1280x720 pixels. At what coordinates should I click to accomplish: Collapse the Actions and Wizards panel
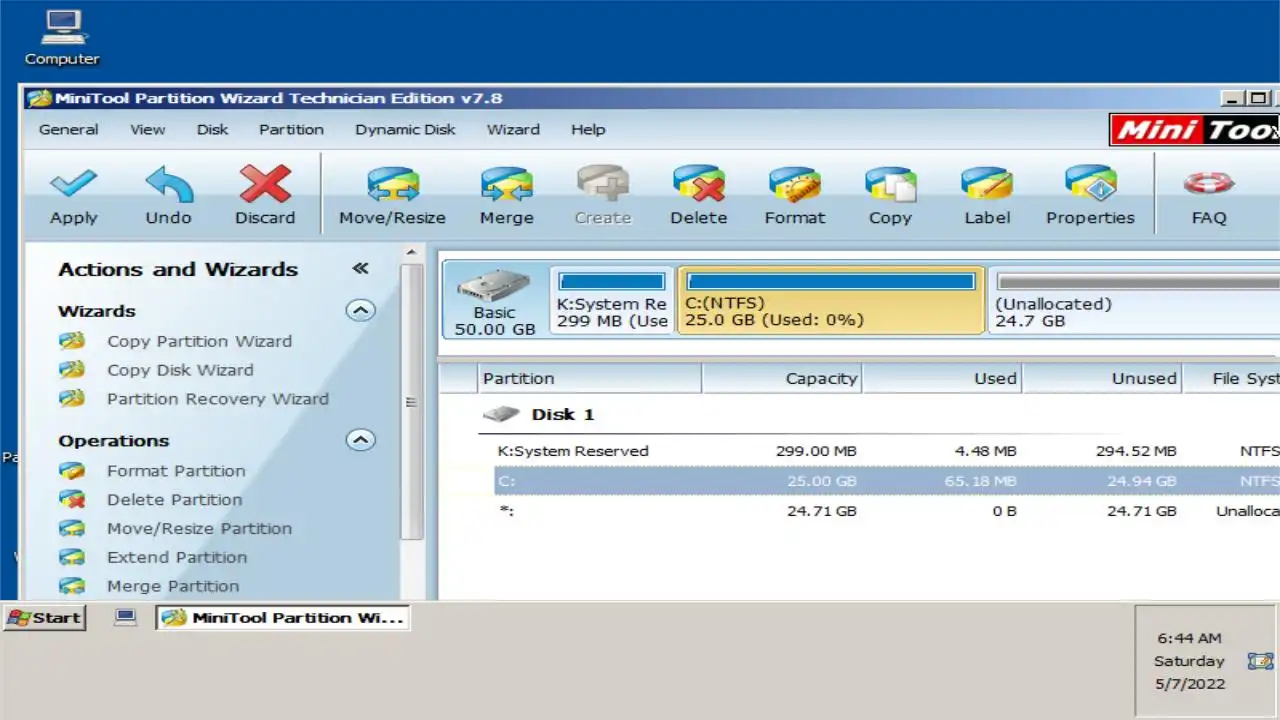pyautogui.click(x=360, y=268)
